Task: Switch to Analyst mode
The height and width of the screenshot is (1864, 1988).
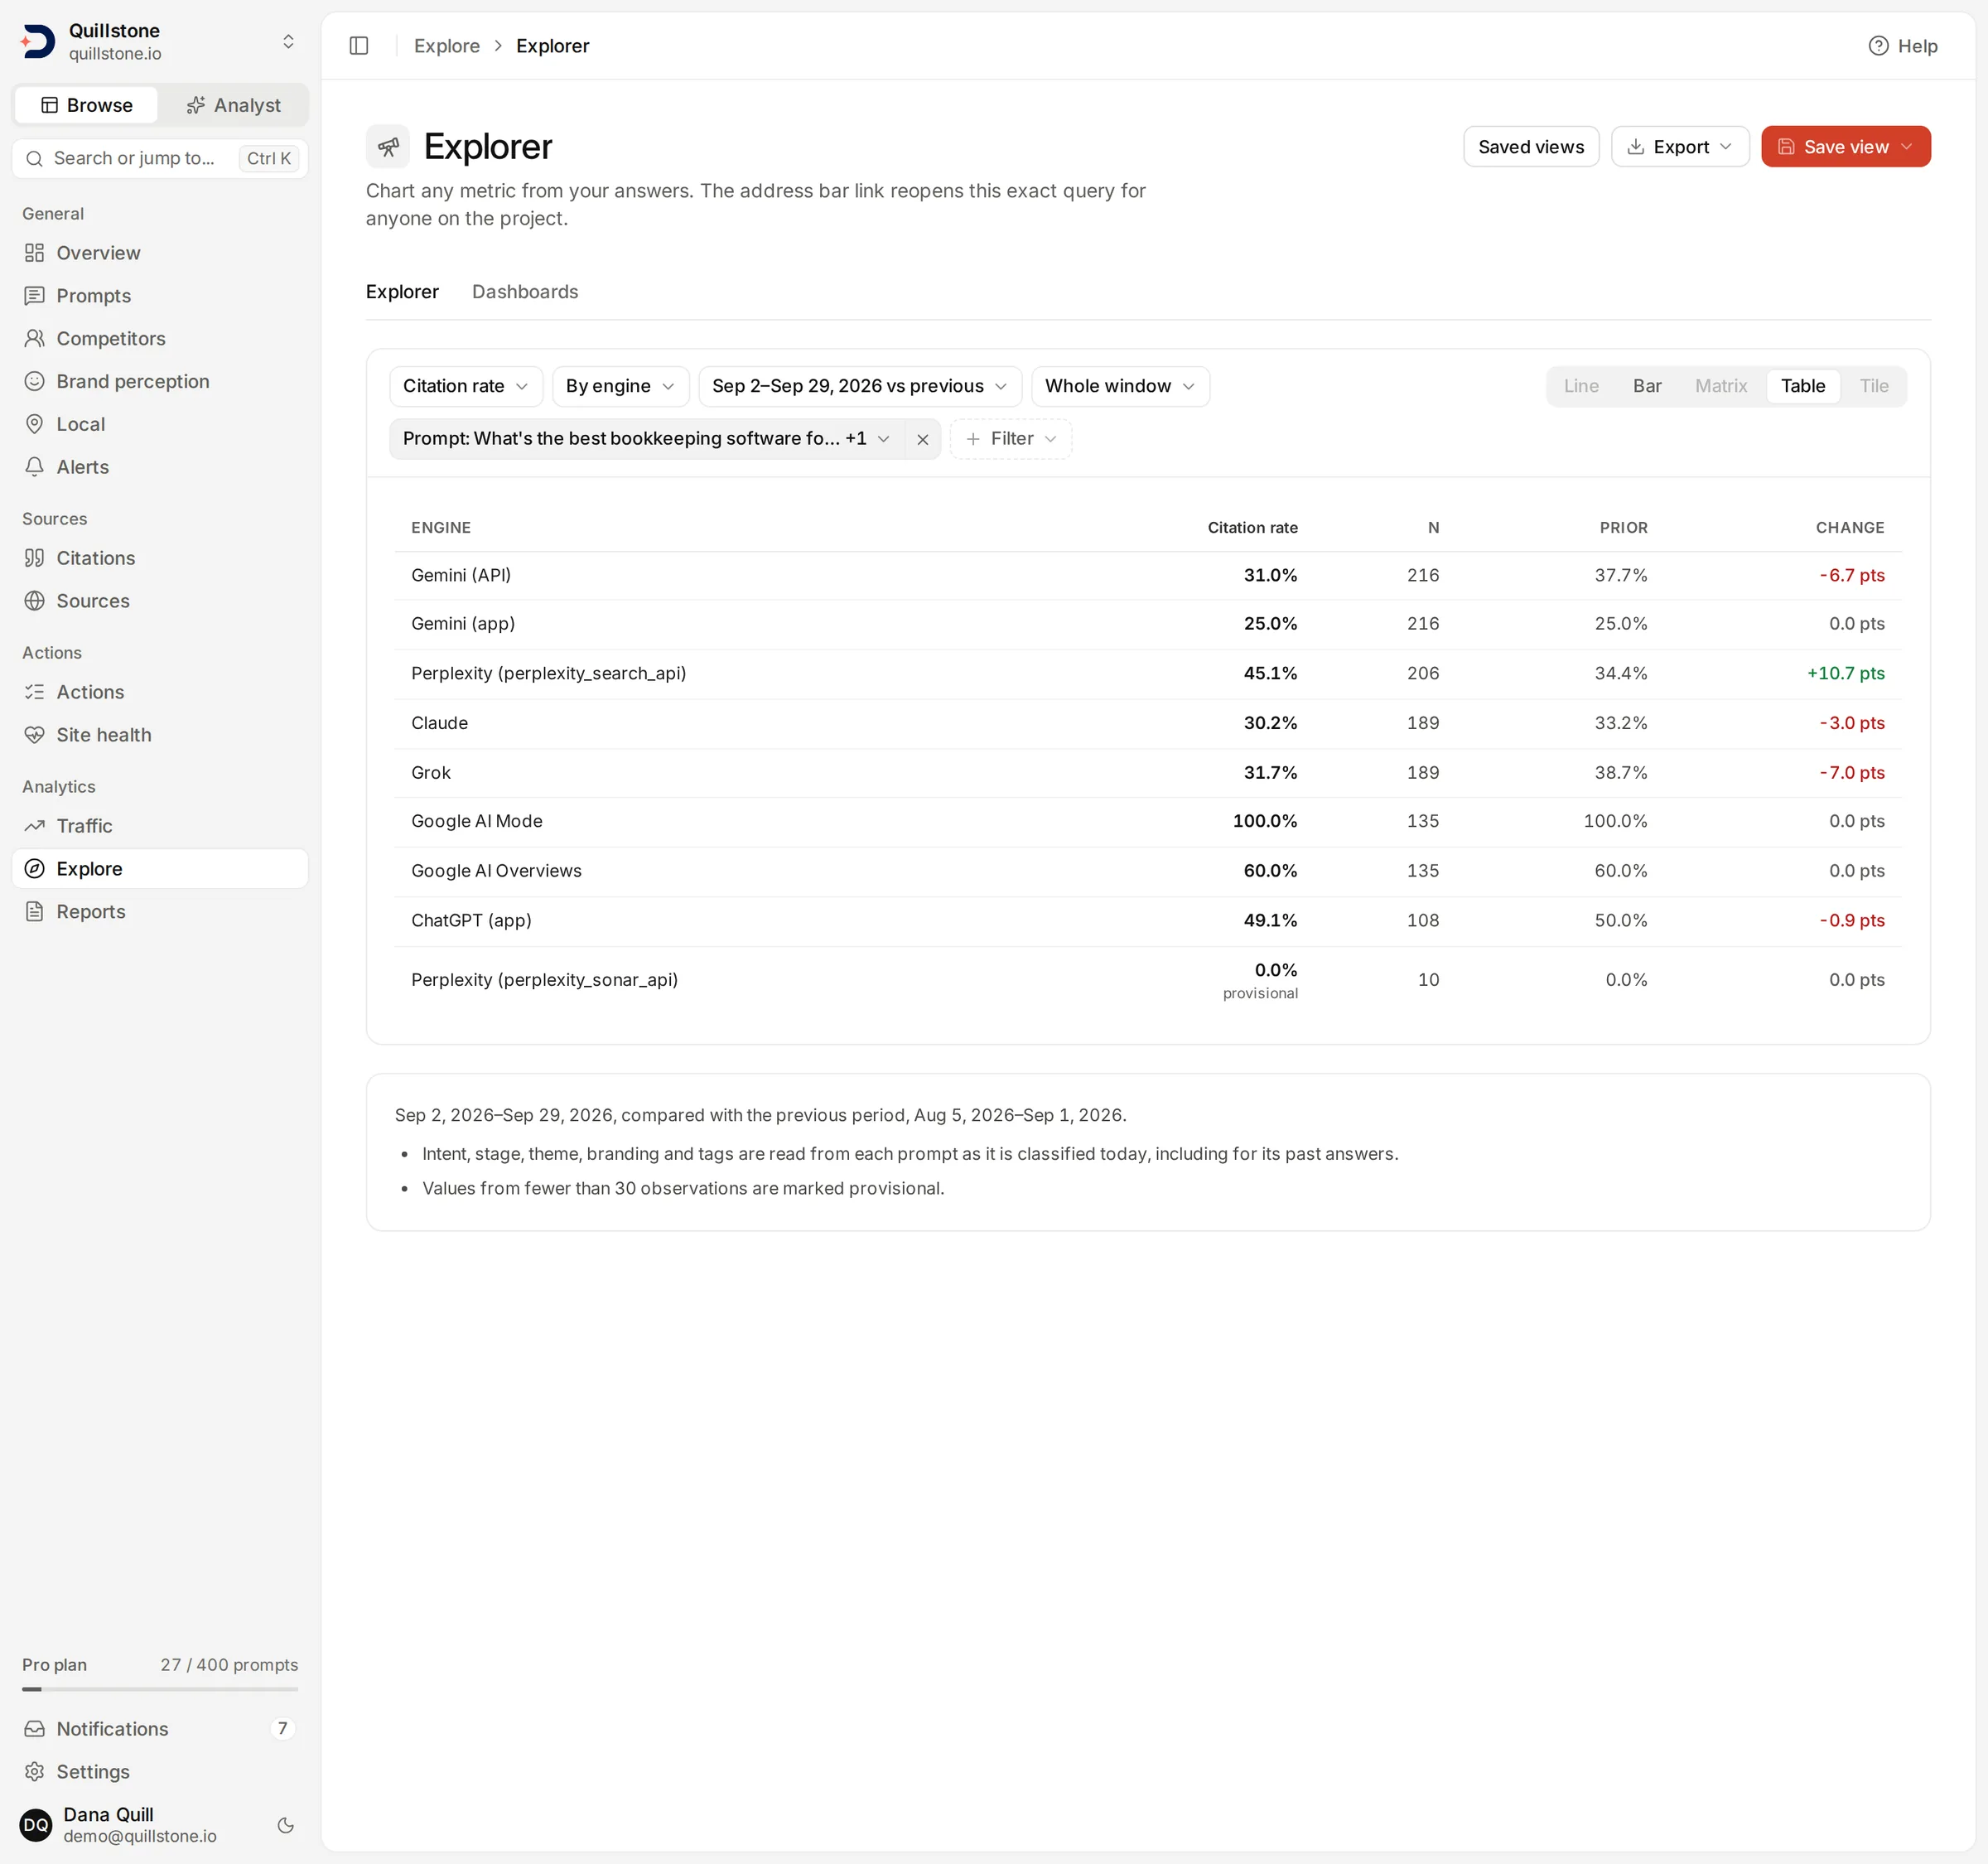Action: (x=233, y=105)
